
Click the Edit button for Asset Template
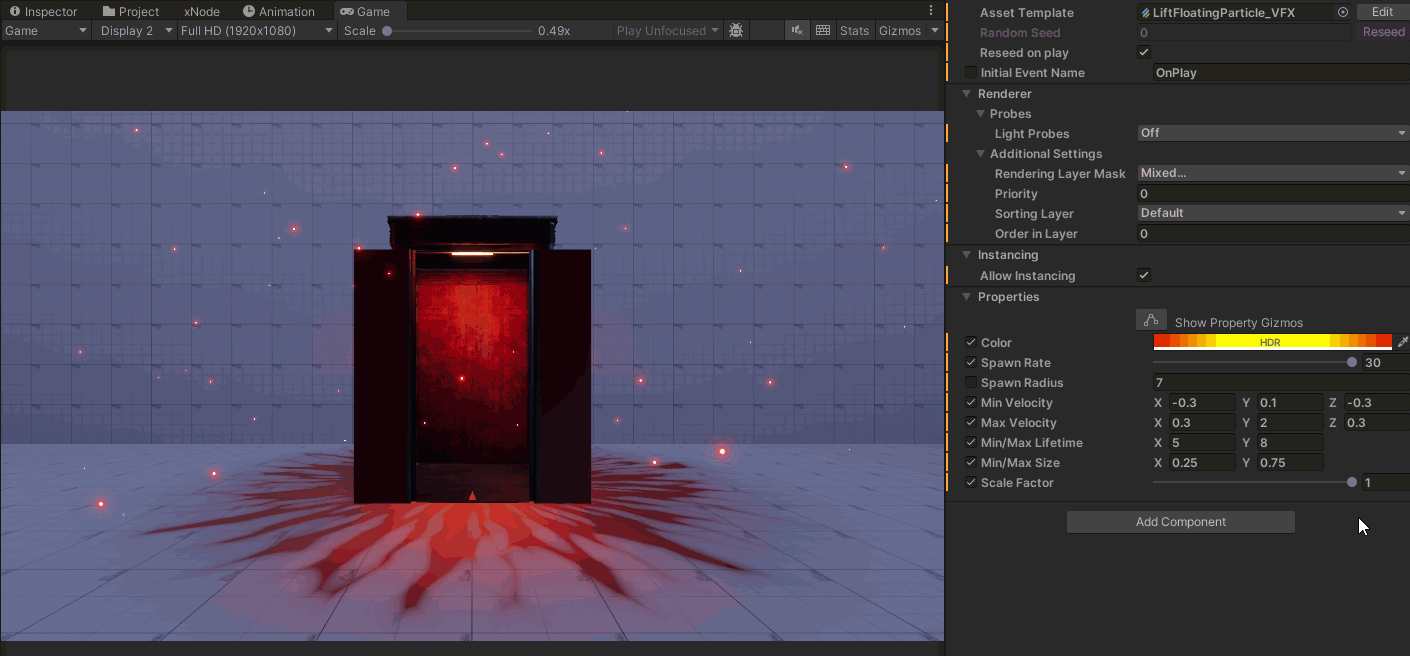(1382, 12)
